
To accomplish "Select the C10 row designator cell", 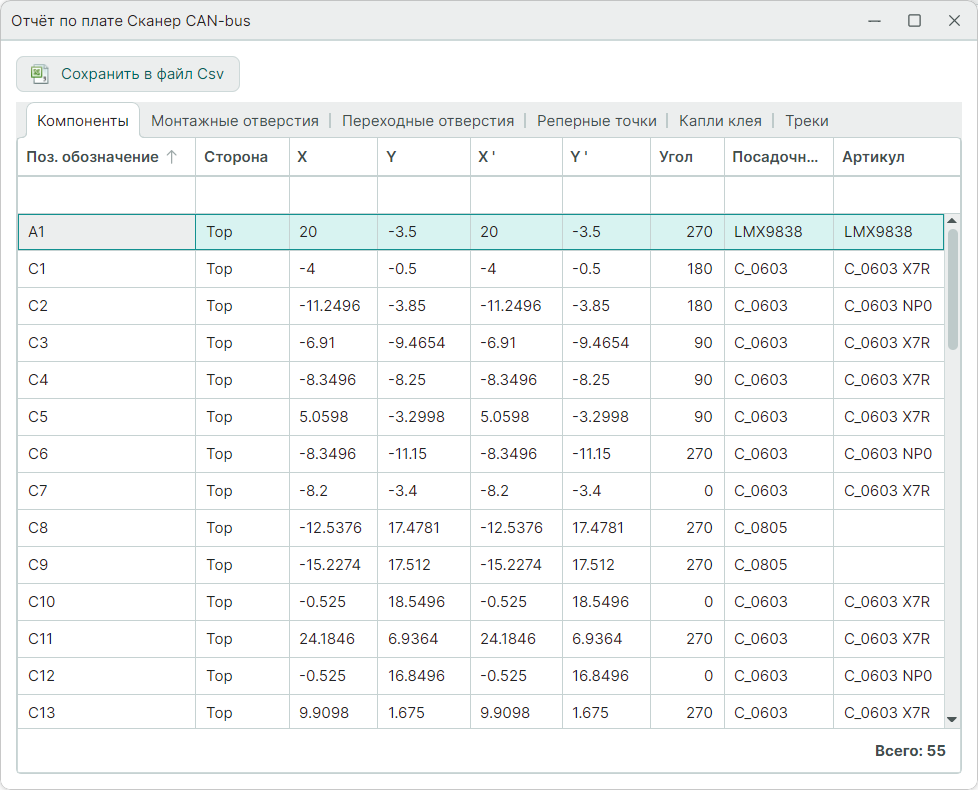I will pos(106,602).
